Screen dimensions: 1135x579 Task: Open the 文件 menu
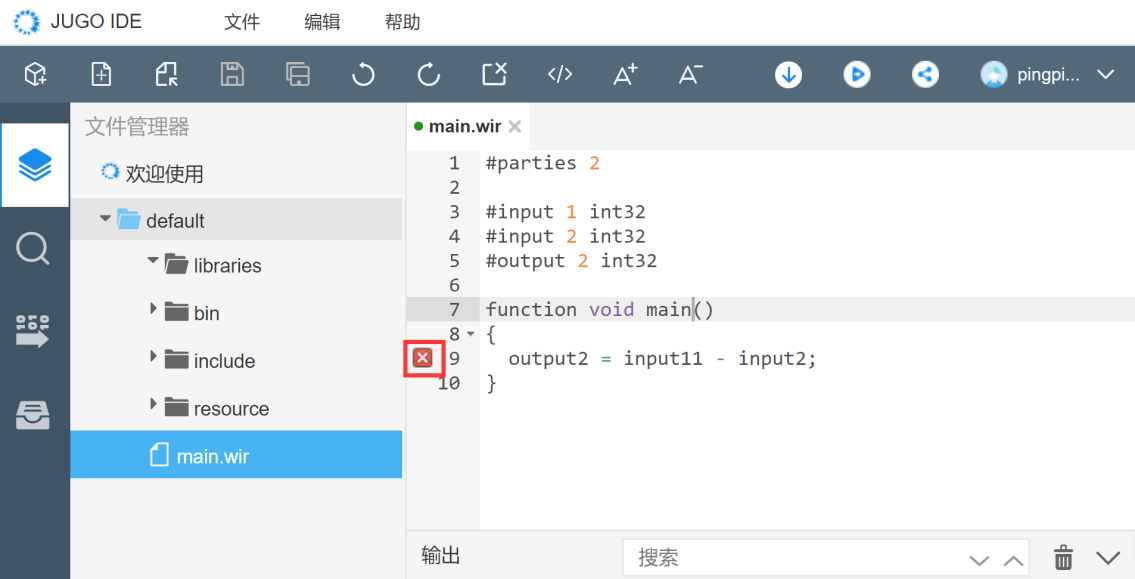[x=242, y=22]
